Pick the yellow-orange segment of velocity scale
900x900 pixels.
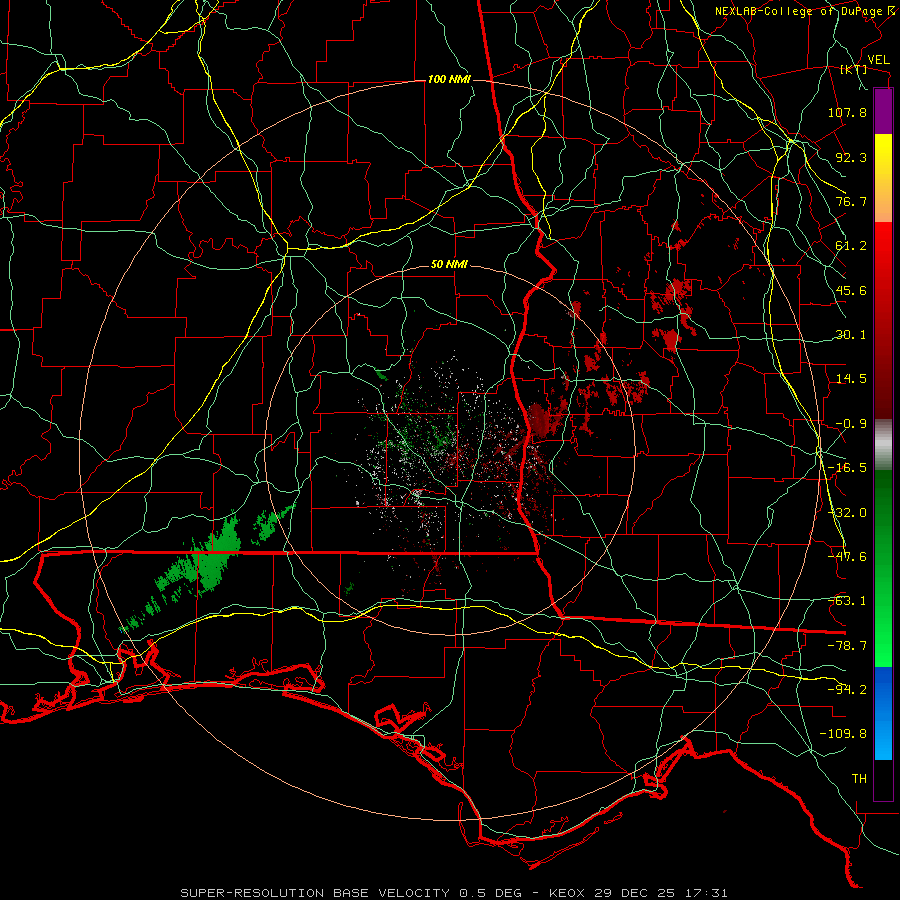click(883, 178)
